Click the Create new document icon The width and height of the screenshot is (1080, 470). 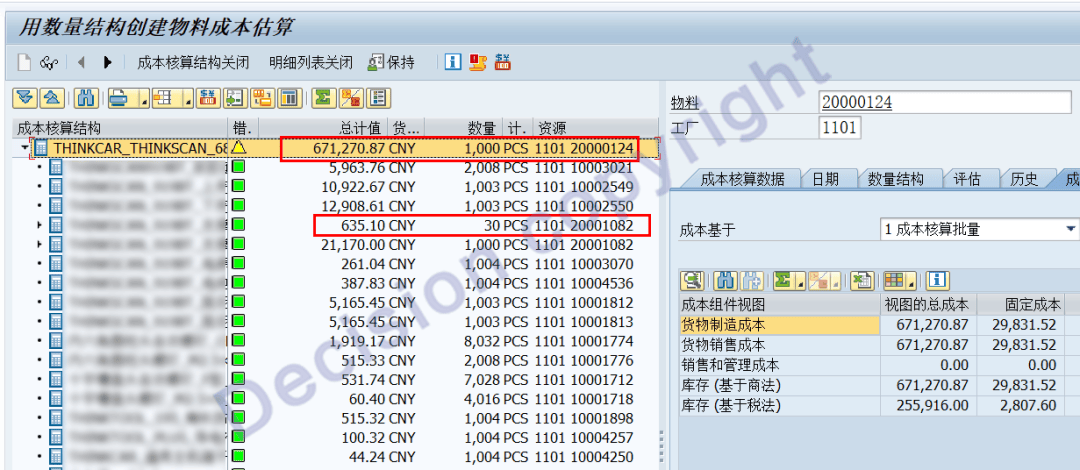(25, 62)
